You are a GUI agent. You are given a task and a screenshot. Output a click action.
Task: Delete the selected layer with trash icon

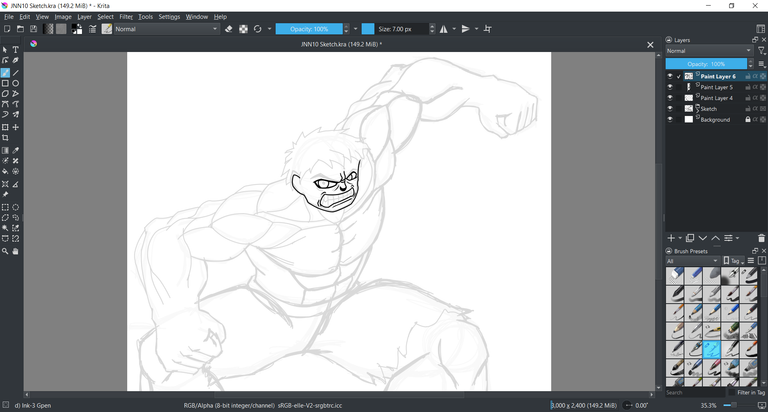coord(761,238)
